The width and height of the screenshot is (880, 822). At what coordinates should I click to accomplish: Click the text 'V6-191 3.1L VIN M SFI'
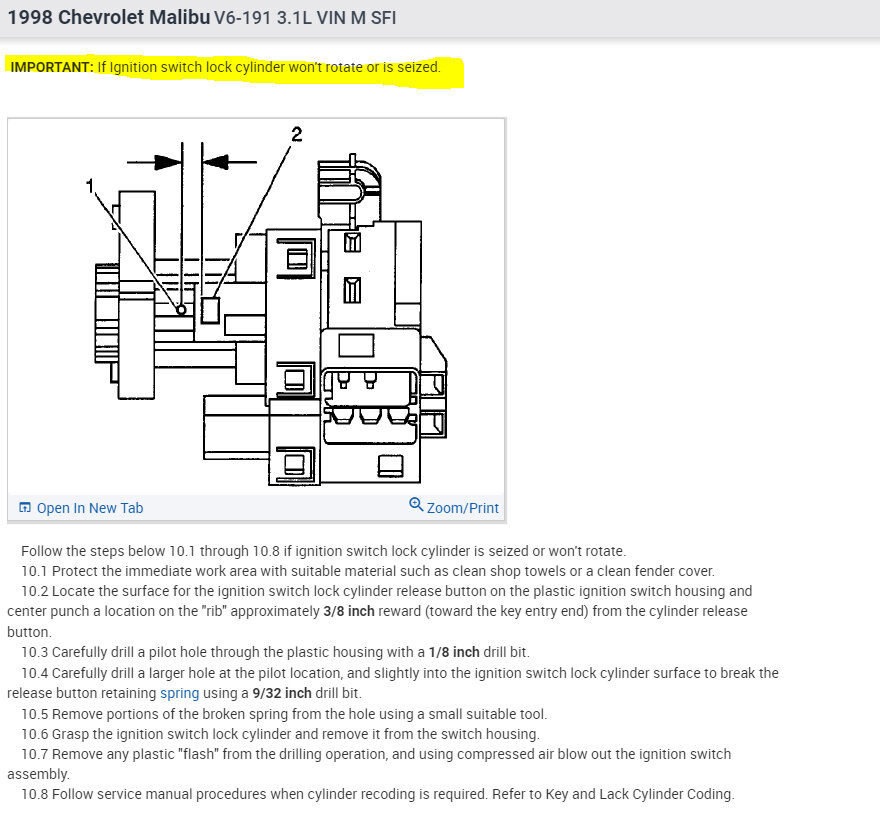click(x=305, y=18)
